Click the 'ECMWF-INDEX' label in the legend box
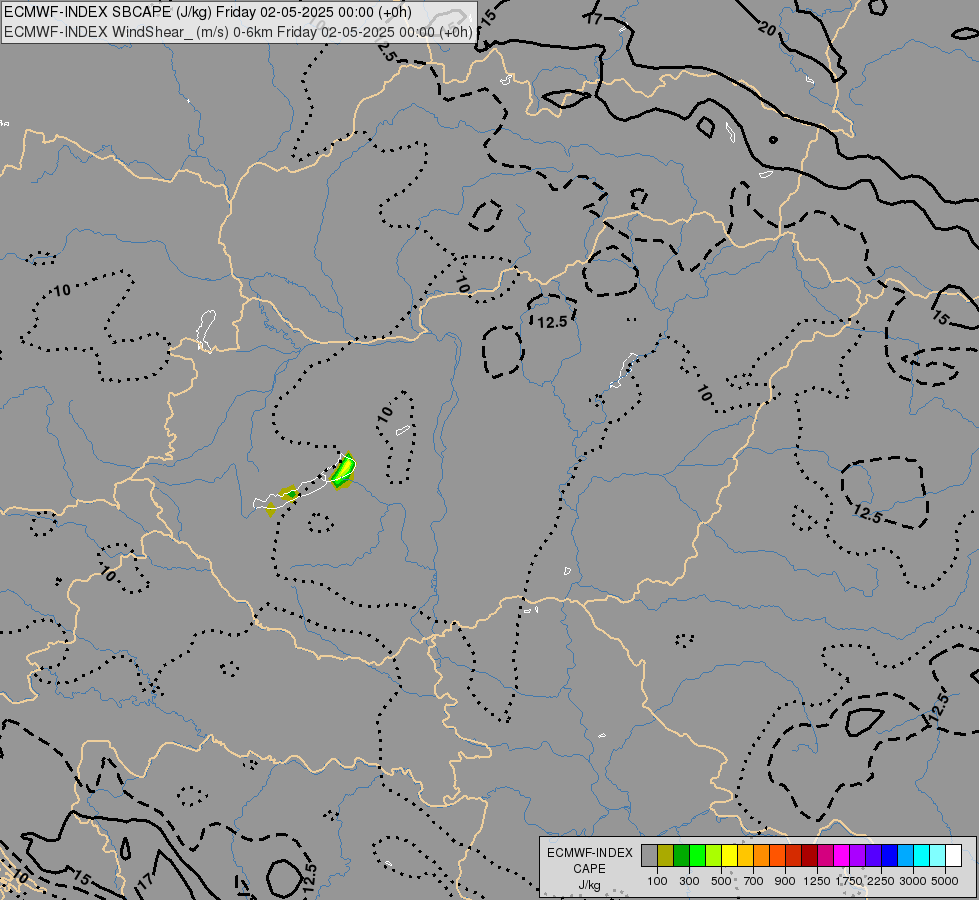 click(589, 853)
